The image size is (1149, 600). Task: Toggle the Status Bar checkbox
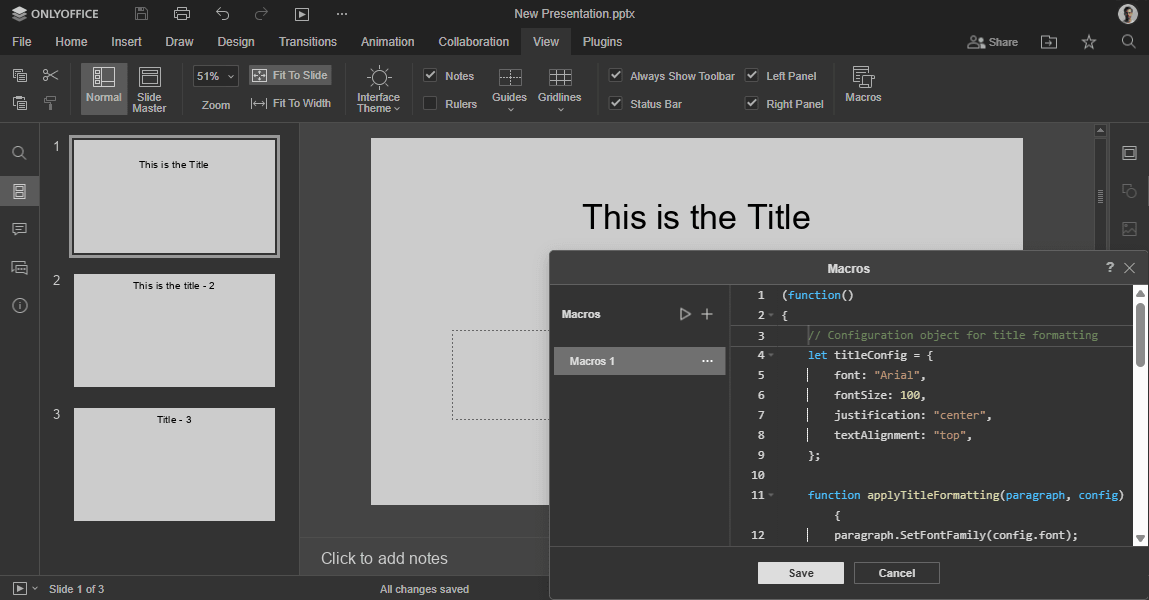click(x=616, y=103)
